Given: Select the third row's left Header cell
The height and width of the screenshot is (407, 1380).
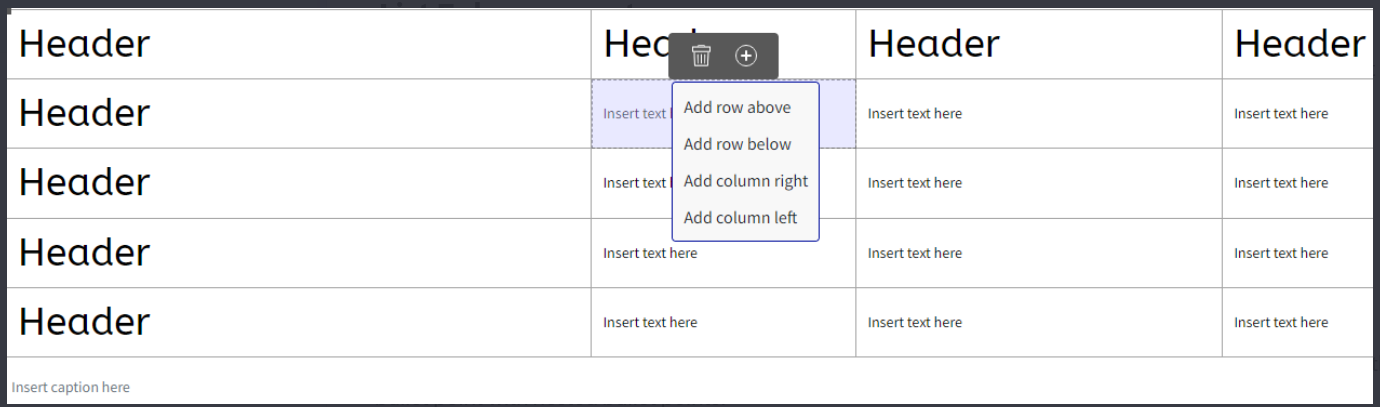Looking at the screenshot, I should tap(85, 183).
